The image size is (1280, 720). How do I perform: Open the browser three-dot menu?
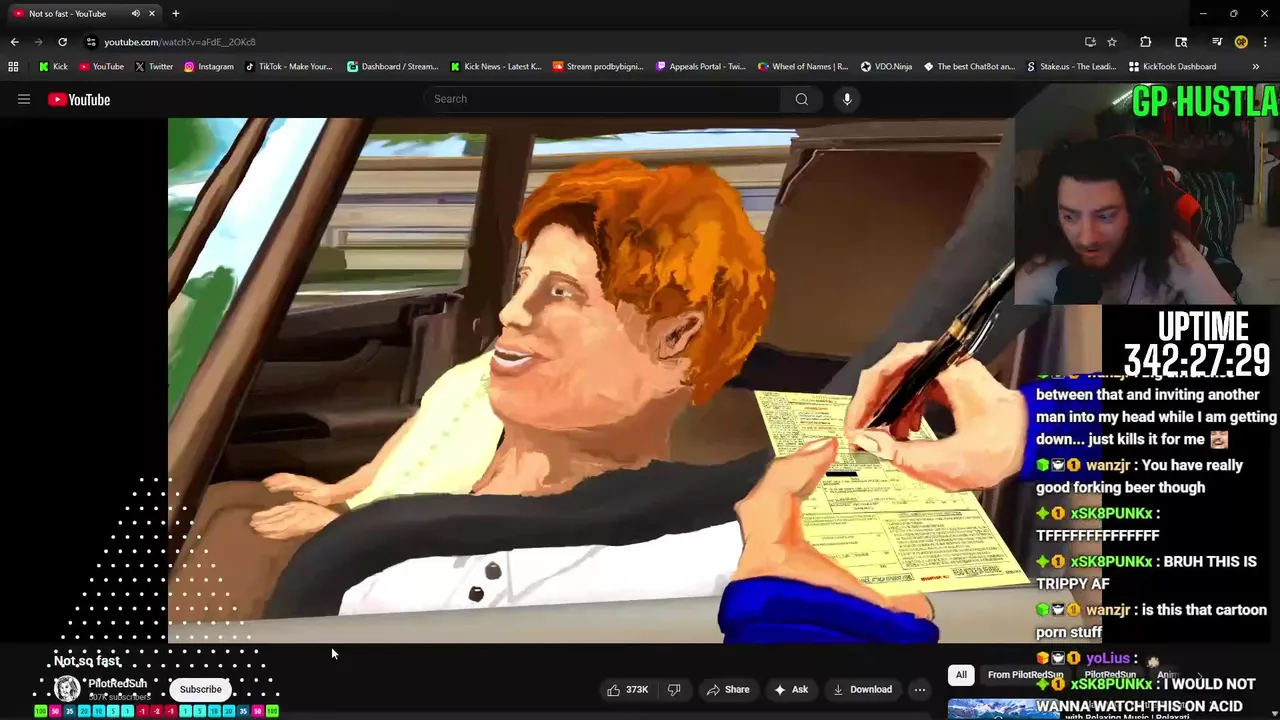point(1265,42)
